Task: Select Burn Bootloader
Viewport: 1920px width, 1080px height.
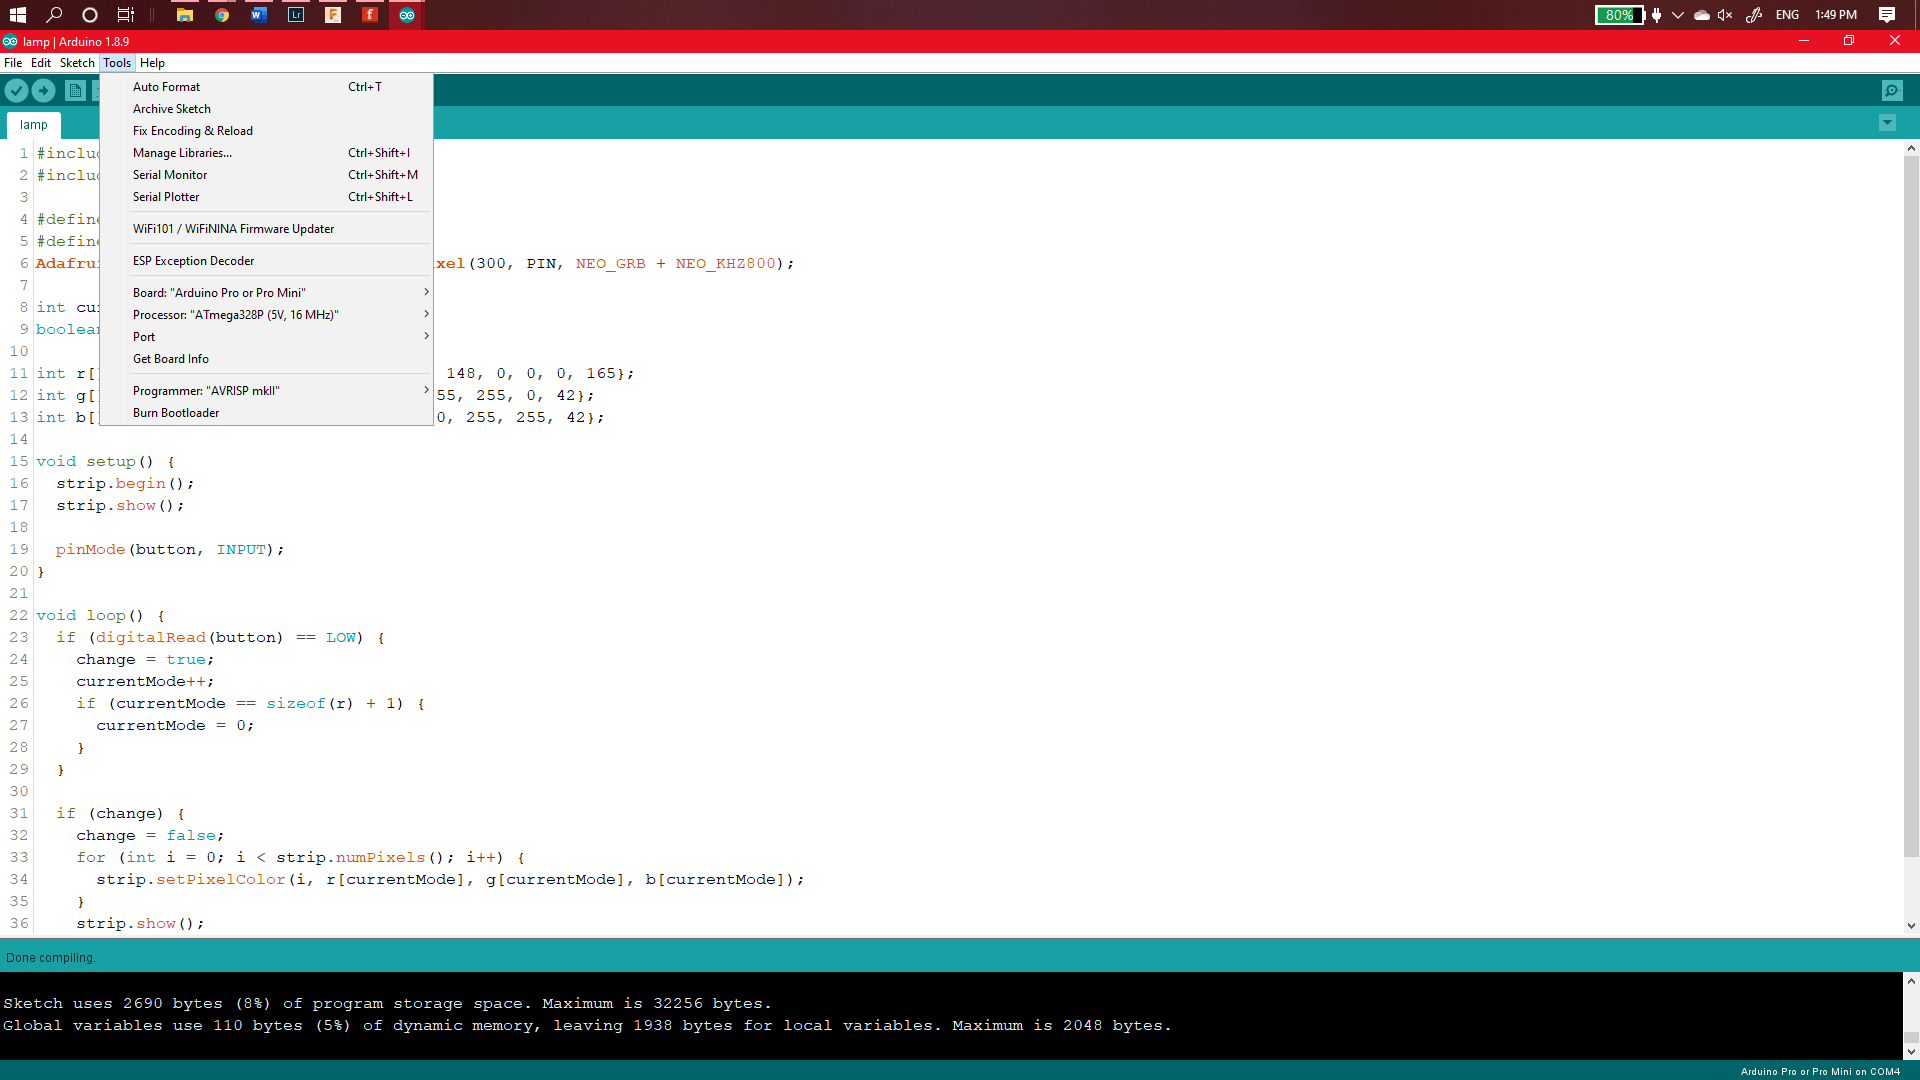Action: [176, 412]
